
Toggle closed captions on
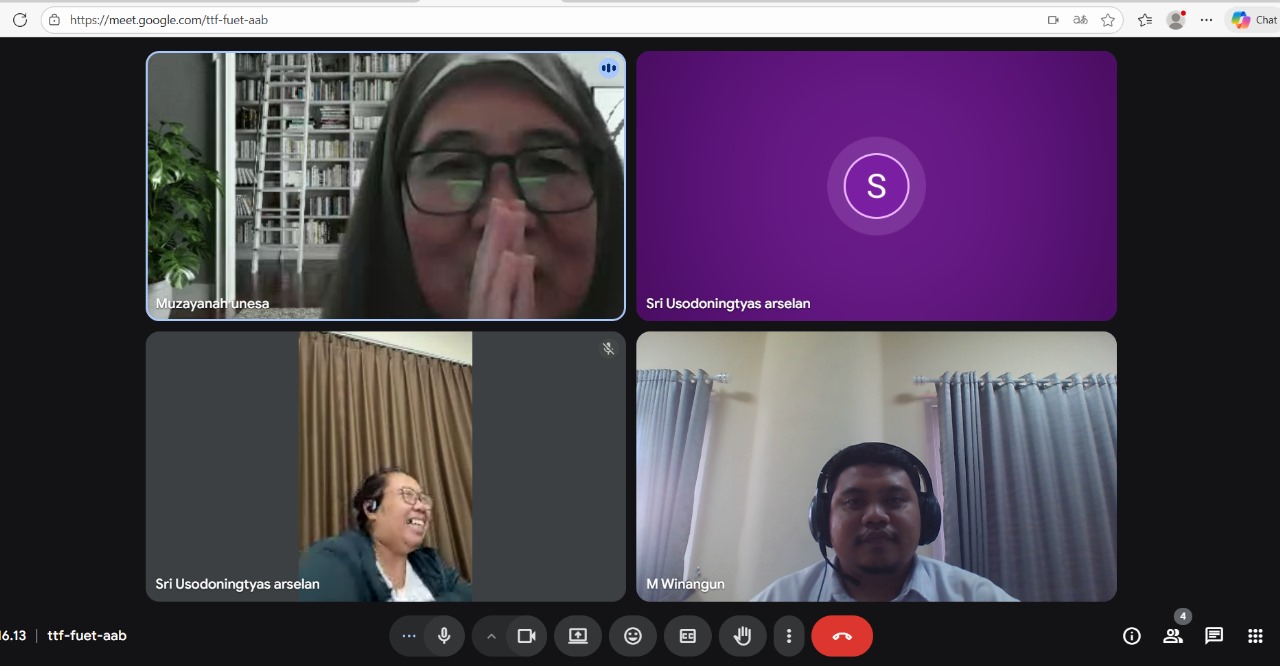pos(688,636)
